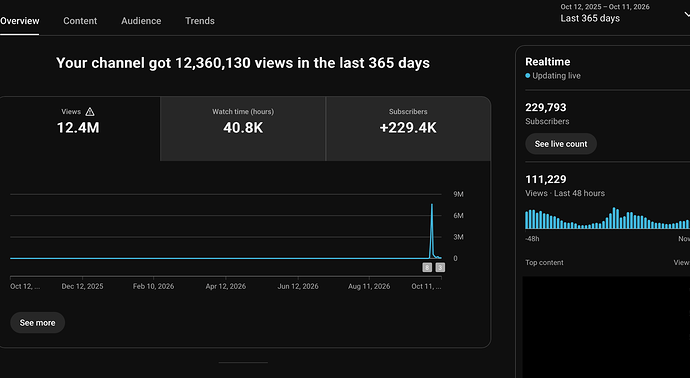Click the 3M y-axis label
Image resolution: width=690 pixels, height=378 pixels.
459,237
